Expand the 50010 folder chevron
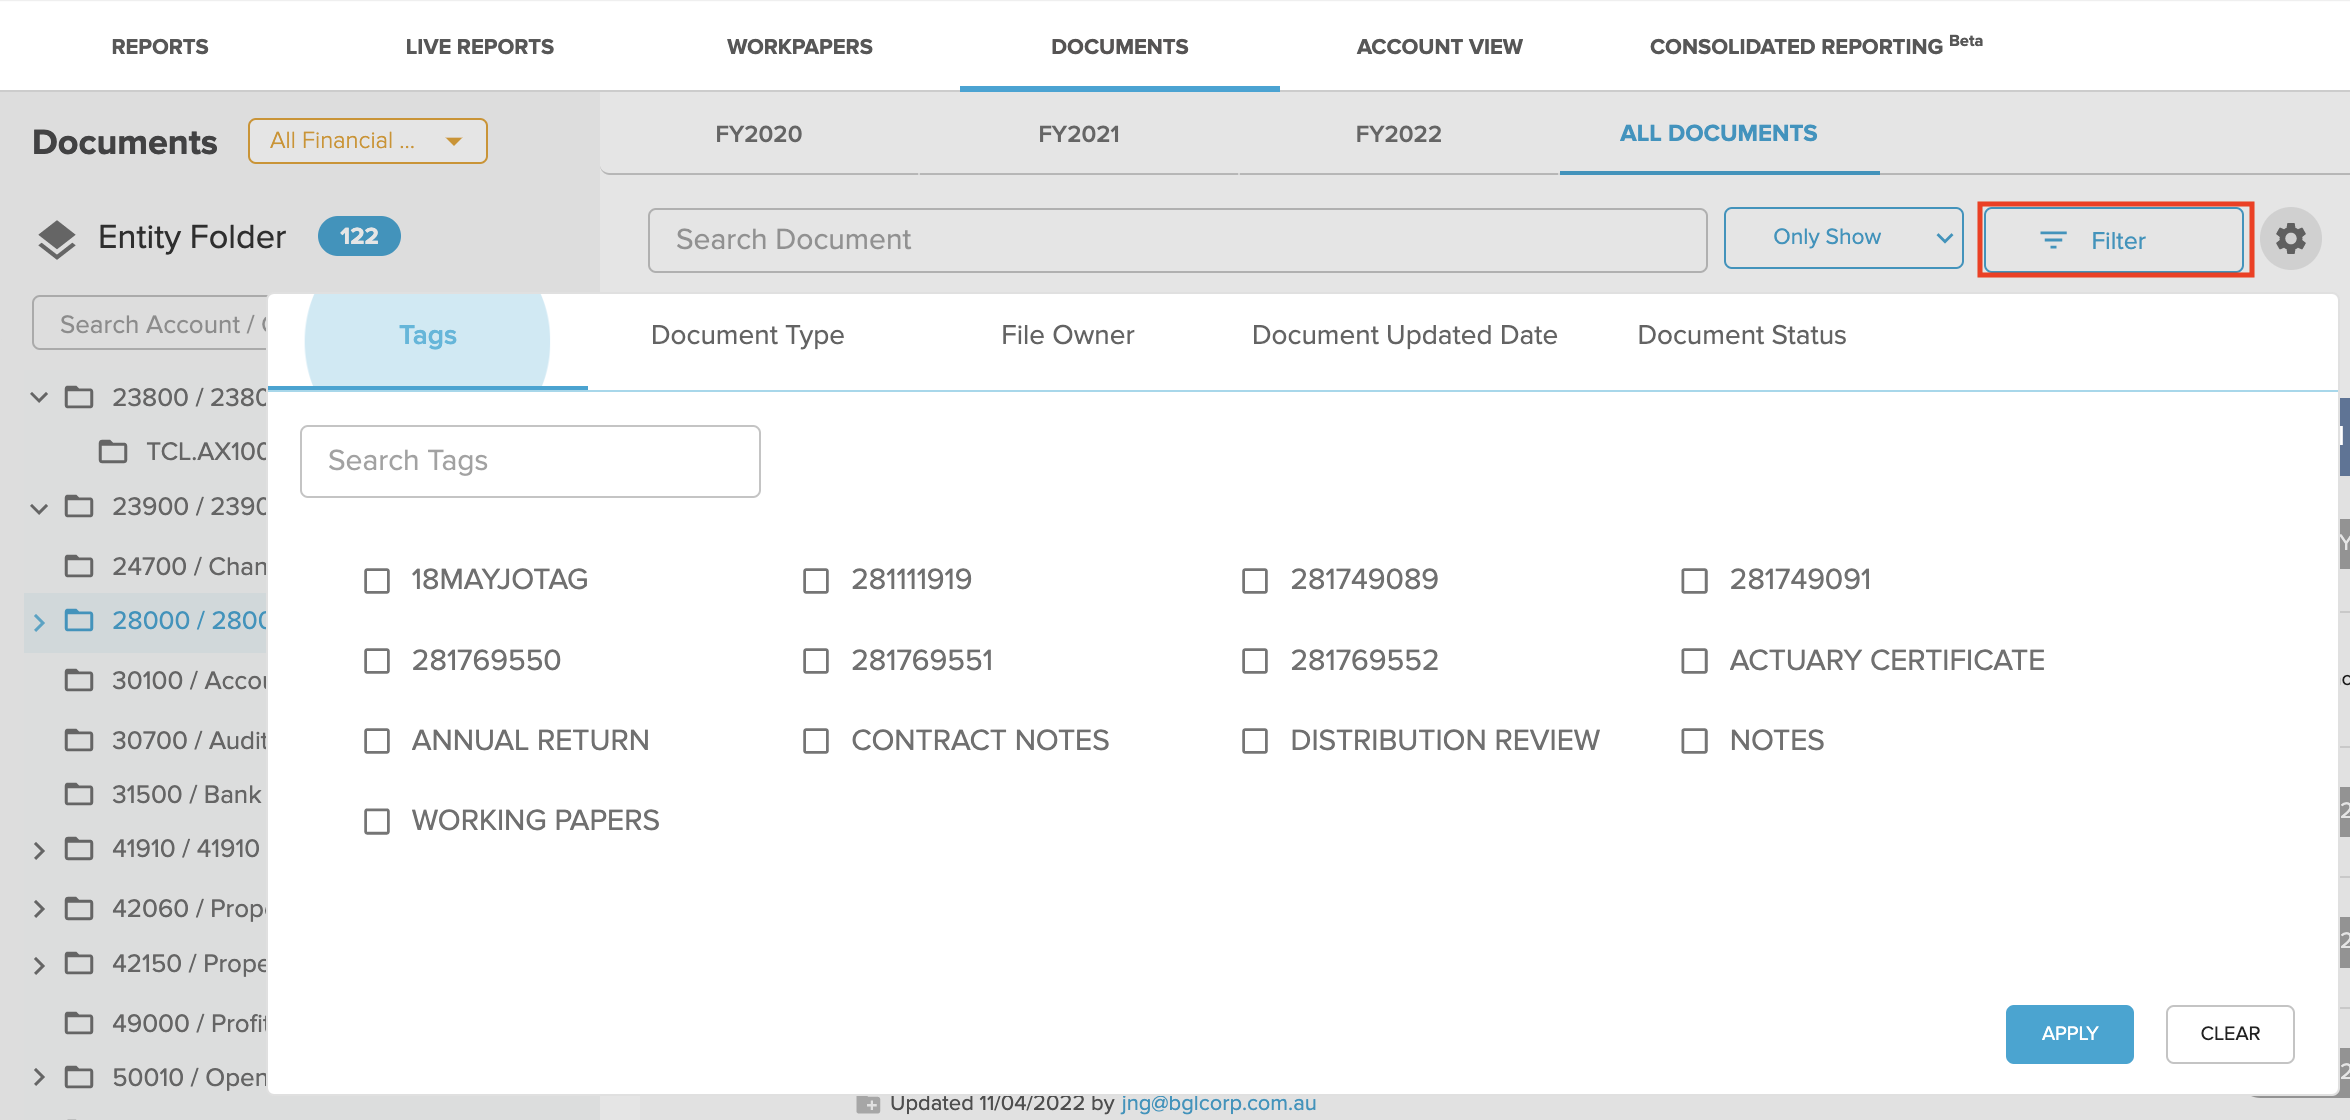Viewport: 2350px width, 1120px height. [39, 1077]
